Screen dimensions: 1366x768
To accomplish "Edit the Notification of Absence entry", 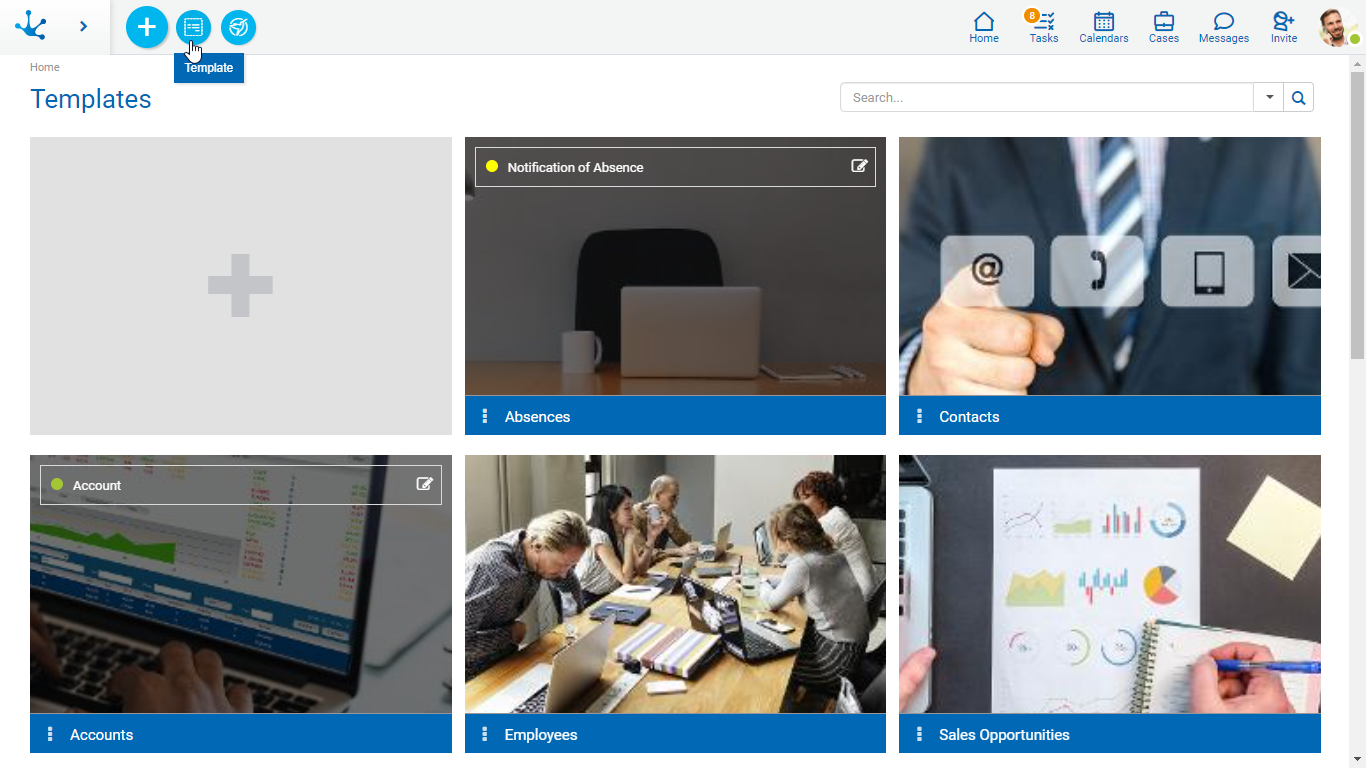I will (859, 166).
